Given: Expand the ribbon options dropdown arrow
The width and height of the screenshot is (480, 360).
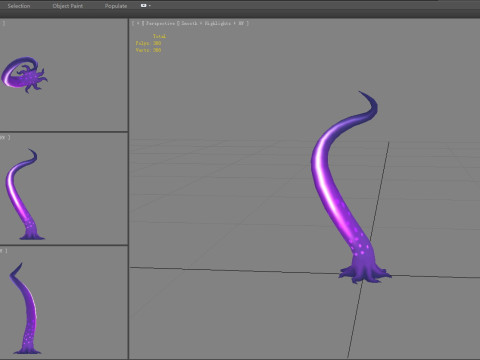Looking at the screenshot, I should click(x=150, y=6).
